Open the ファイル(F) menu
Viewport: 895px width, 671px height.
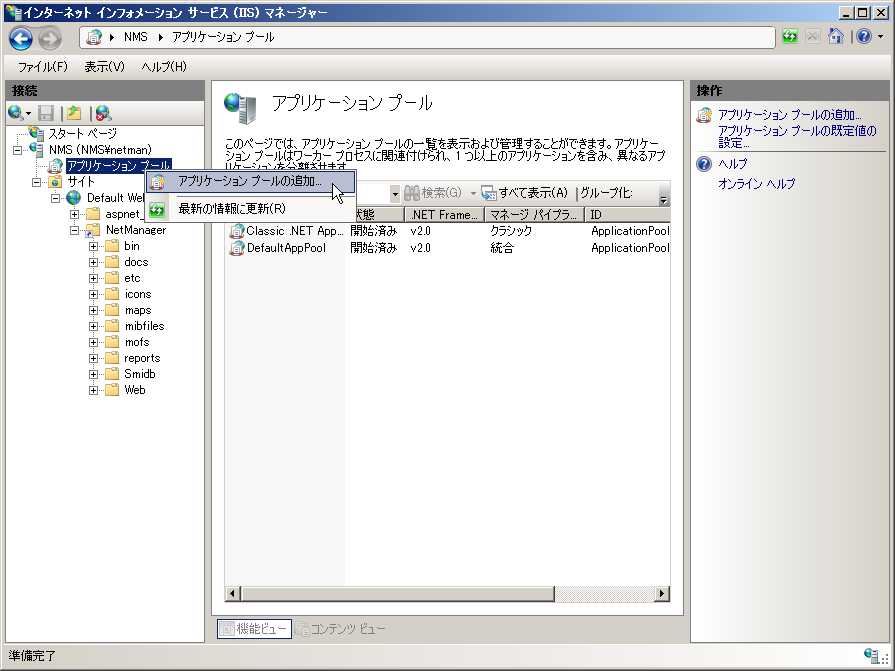point(43,67)
